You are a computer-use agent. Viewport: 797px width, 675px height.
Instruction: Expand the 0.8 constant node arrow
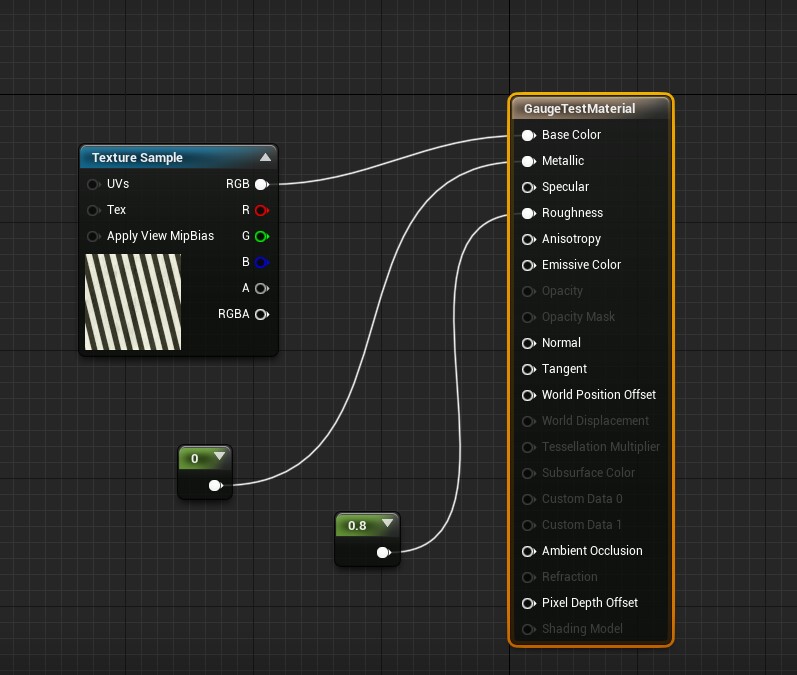pos(387,523)
